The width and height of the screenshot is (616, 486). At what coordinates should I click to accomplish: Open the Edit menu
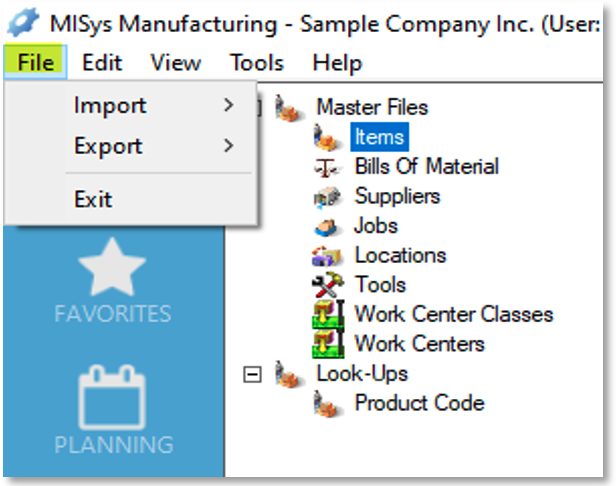point(102,62)
